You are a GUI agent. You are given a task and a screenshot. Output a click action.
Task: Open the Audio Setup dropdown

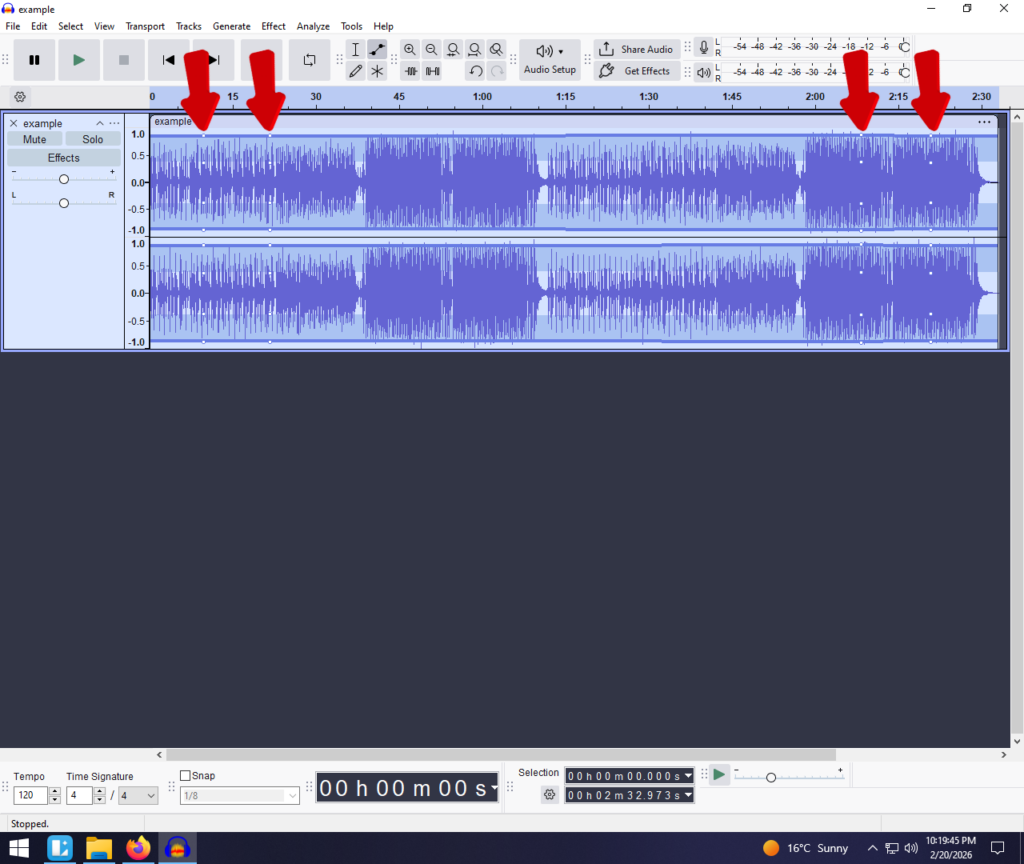click(x=550, y=59)
